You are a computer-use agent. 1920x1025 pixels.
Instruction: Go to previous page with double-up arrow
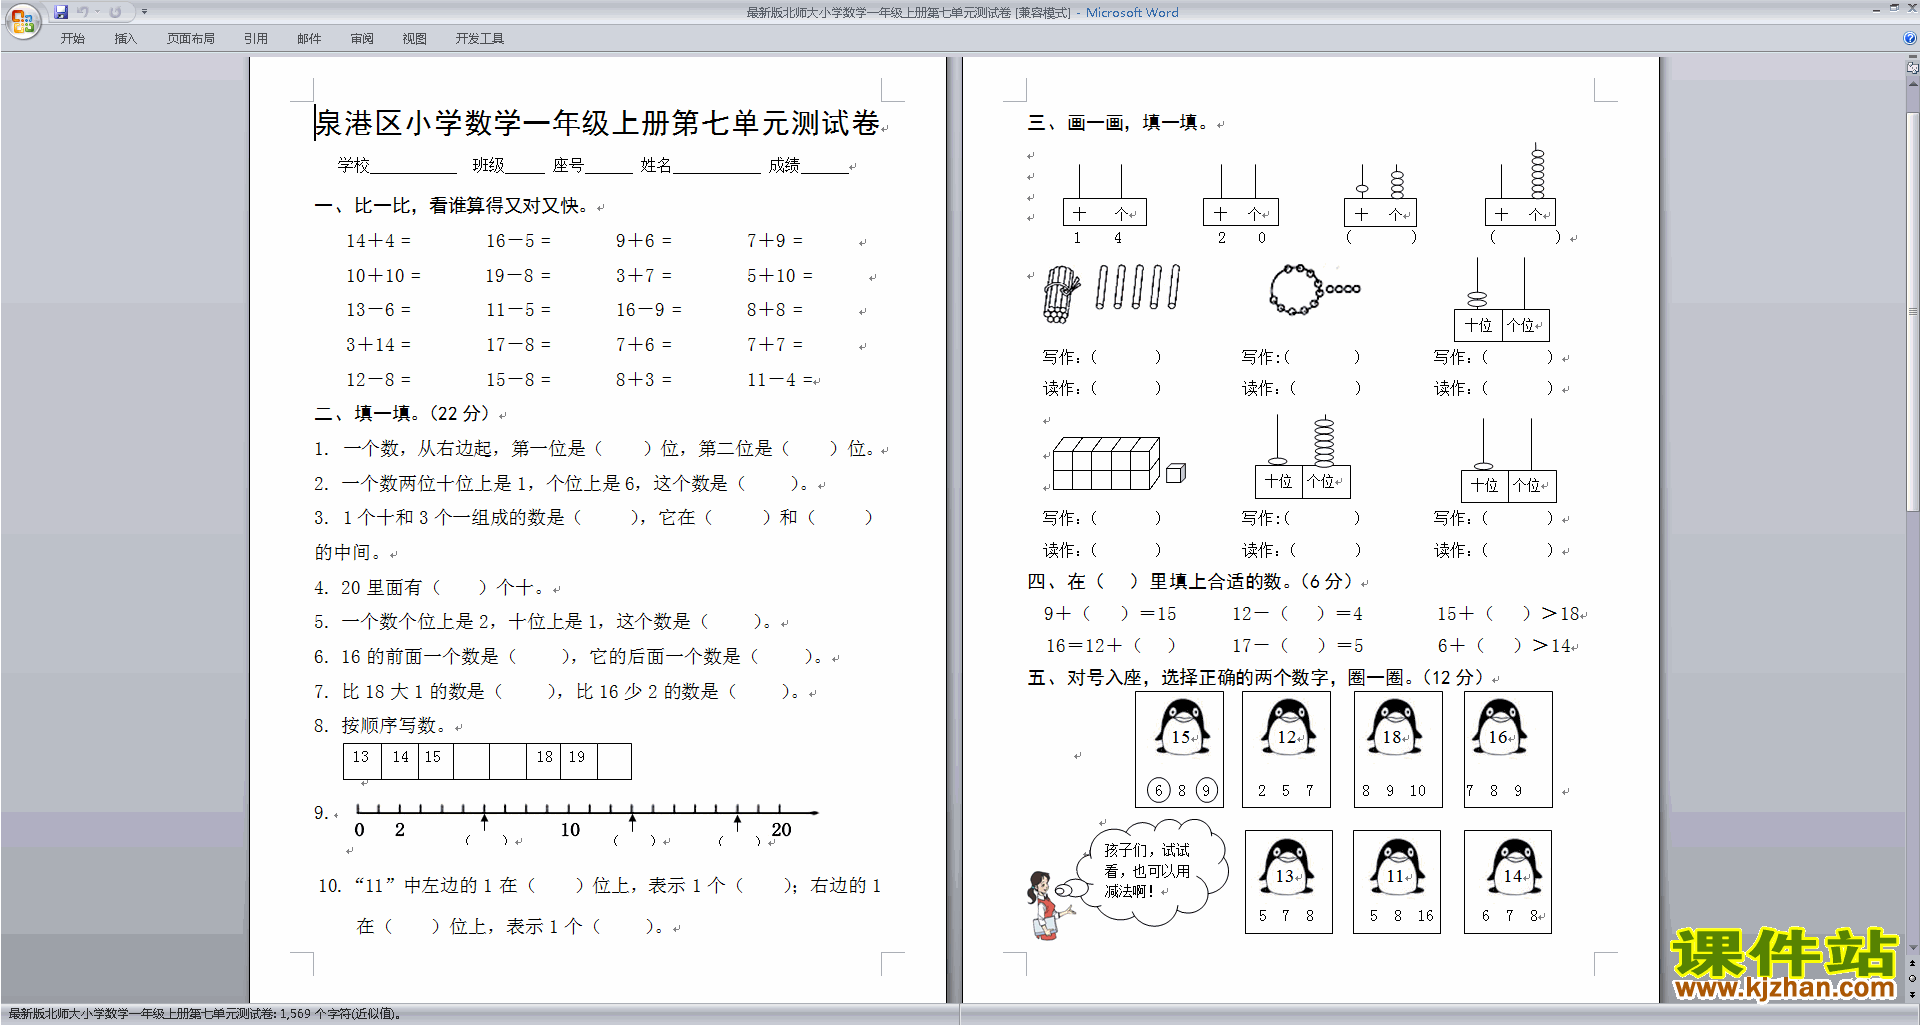coord(1912,963)
